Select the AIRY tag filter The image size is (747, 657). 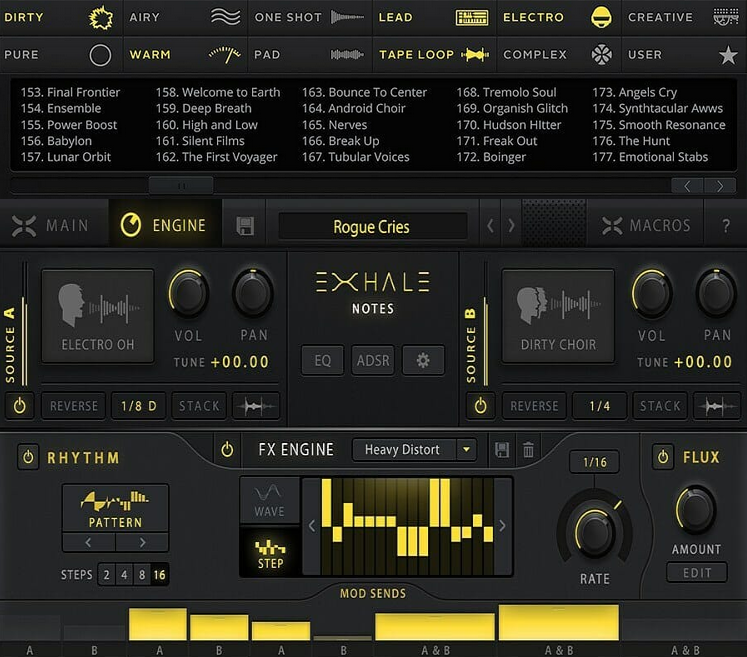185,18
